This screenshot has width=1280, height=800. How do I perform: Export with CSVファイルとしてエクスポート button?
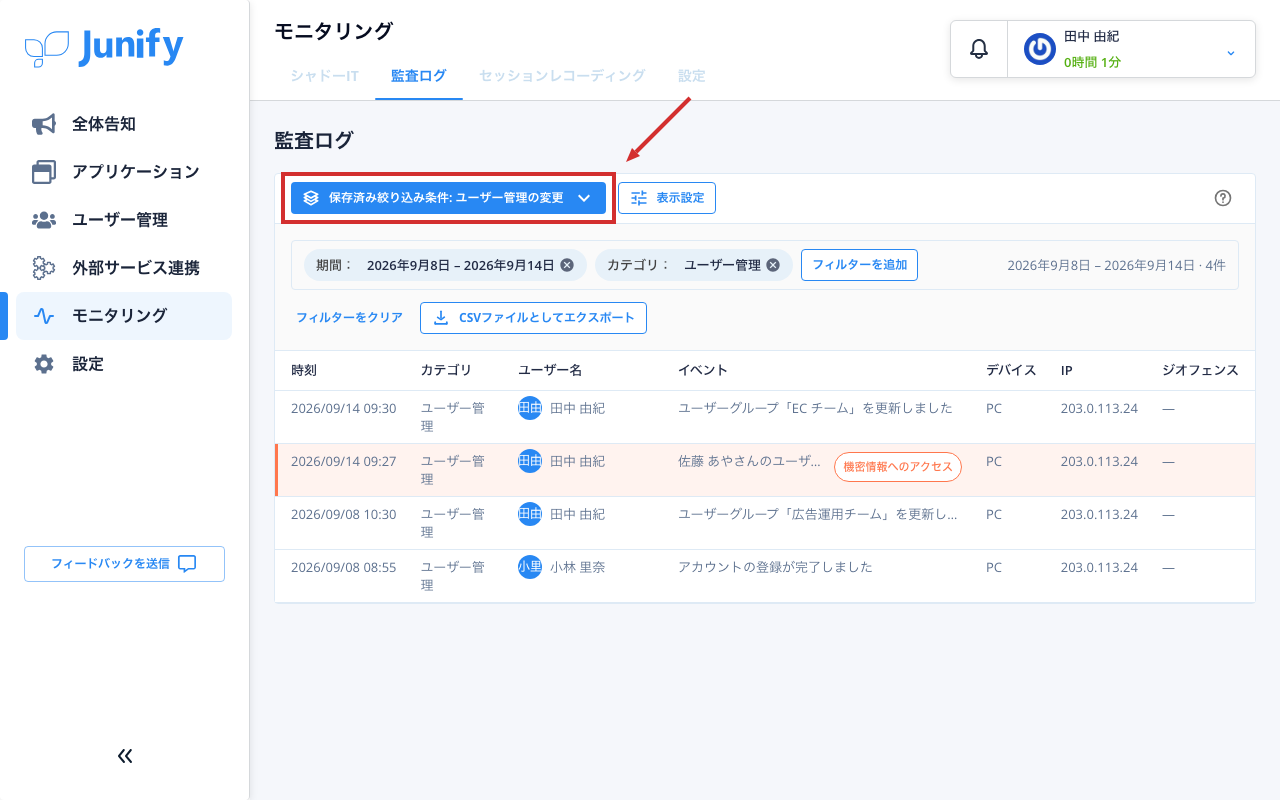pyautogui.click(x=534, y=318)
